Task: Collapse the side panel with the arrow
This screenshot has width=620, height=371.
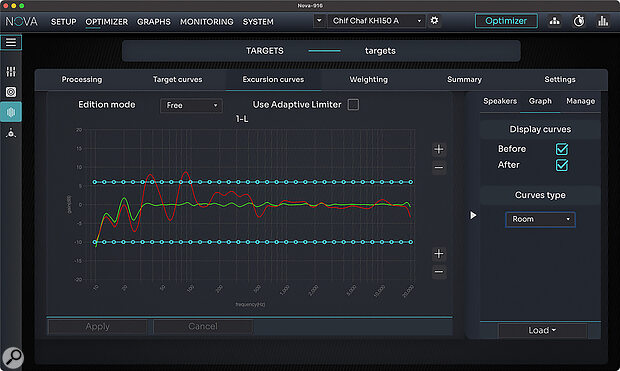Action: (473, 215)
